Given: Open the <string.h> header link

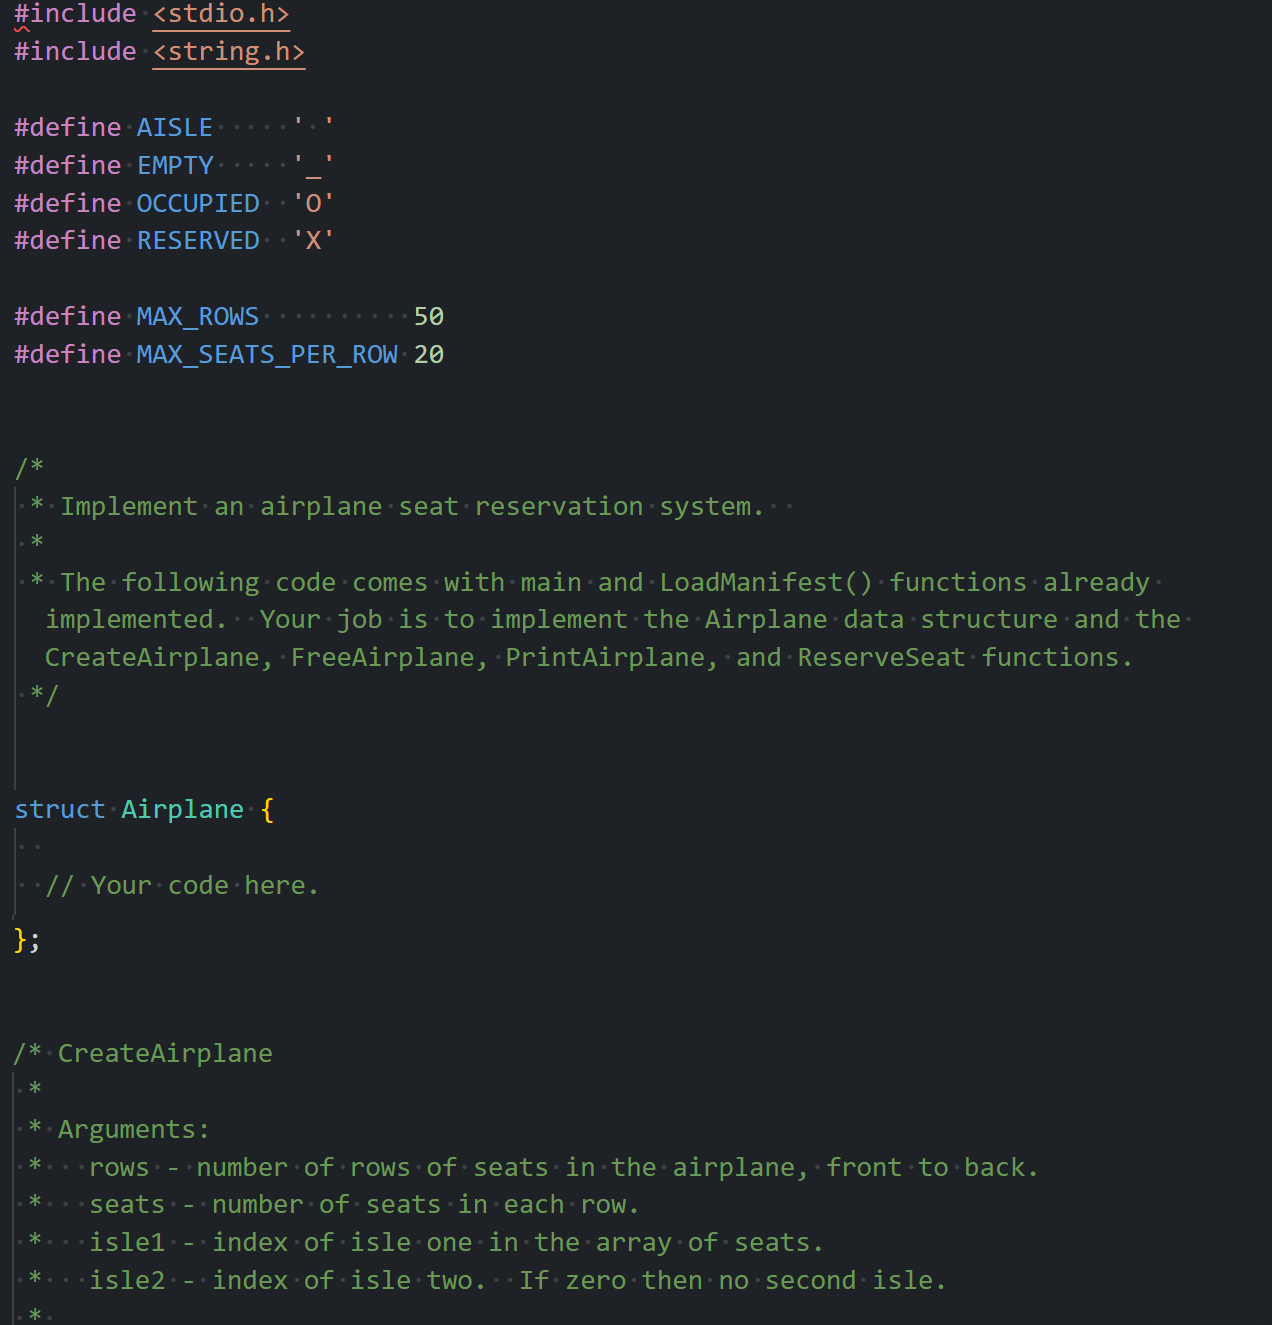Looking at the screenshot, I should pos(228,52).
